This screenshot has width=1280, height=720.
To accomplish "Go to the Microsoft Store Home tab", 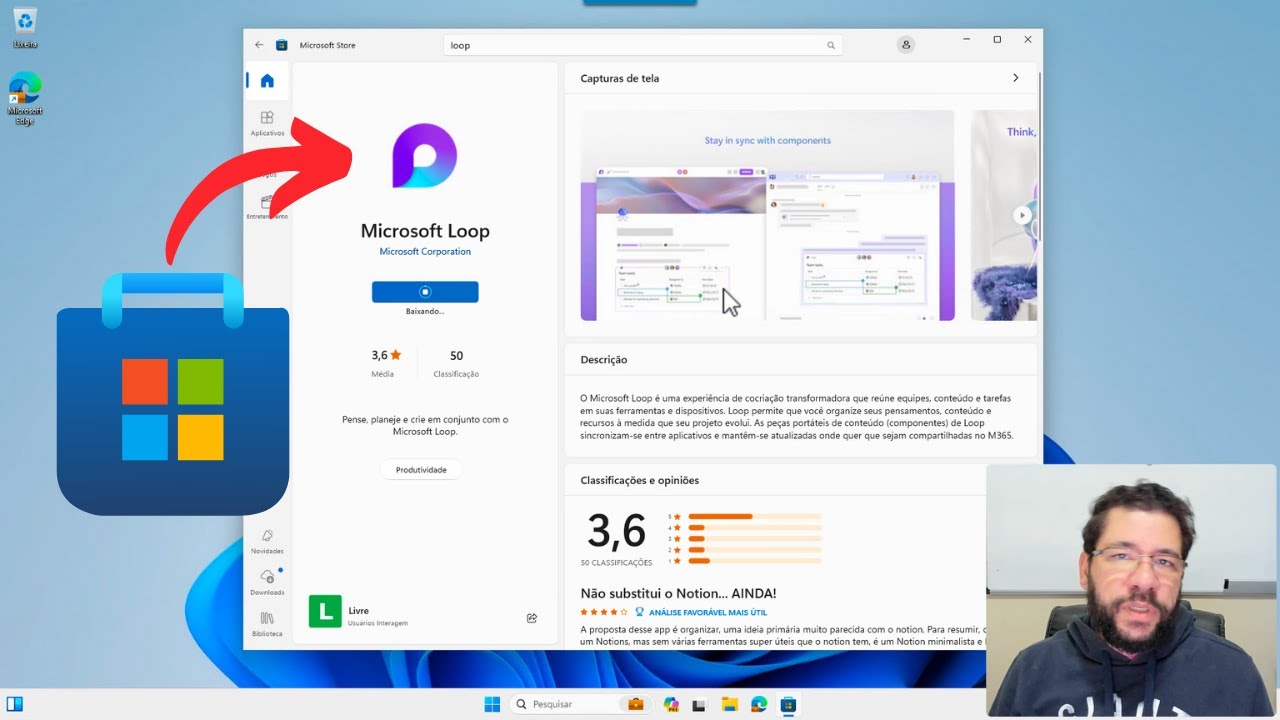I will tap(267, 81).
